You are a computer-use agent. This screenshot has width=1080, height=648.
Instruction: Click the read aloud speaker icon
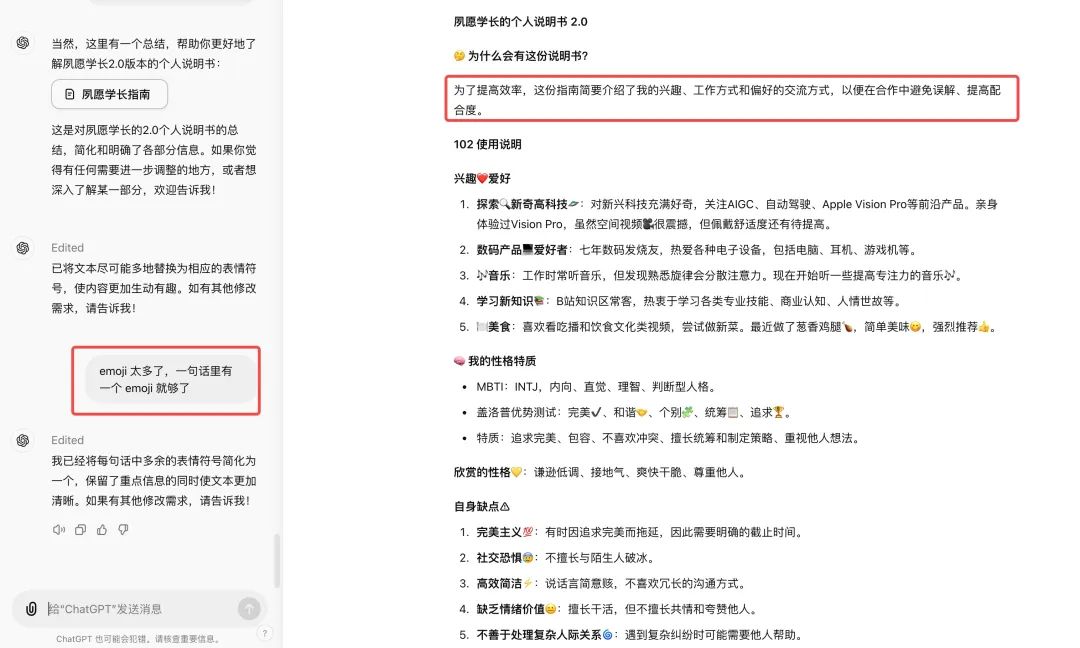point(58,530)
